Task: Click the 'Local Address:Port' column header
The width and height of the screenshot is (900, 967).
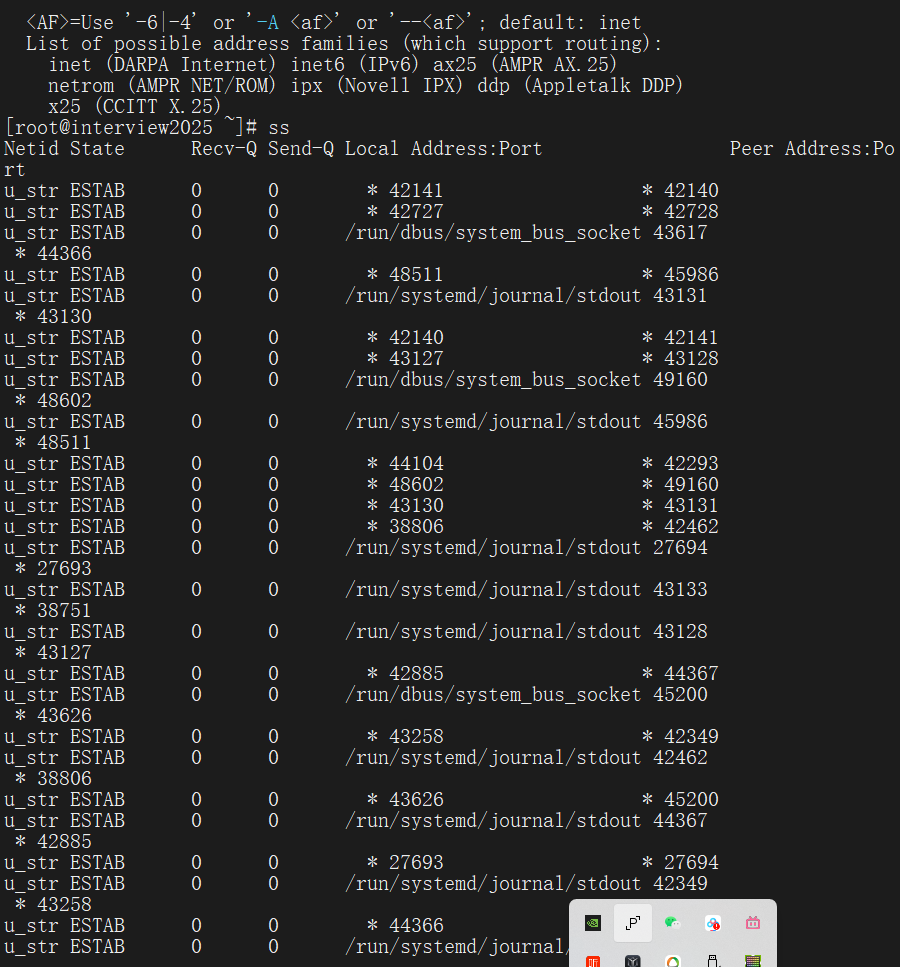Action: [444, 149]
